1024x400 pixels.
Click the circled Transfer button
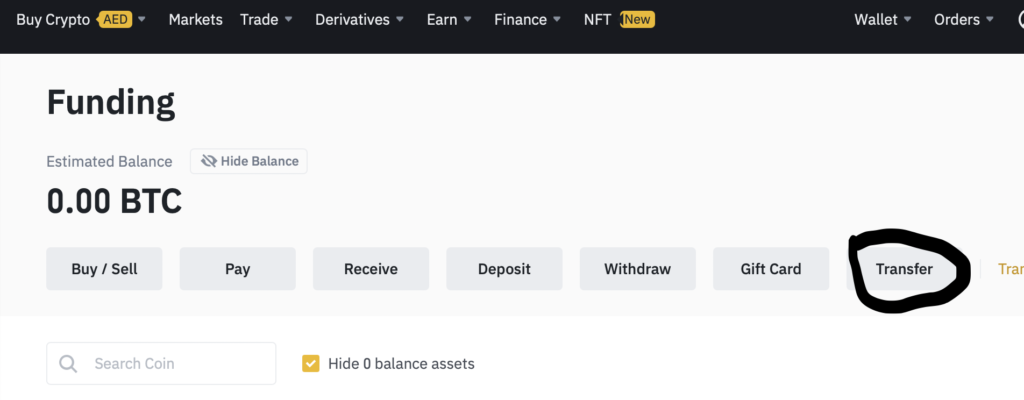904,269
